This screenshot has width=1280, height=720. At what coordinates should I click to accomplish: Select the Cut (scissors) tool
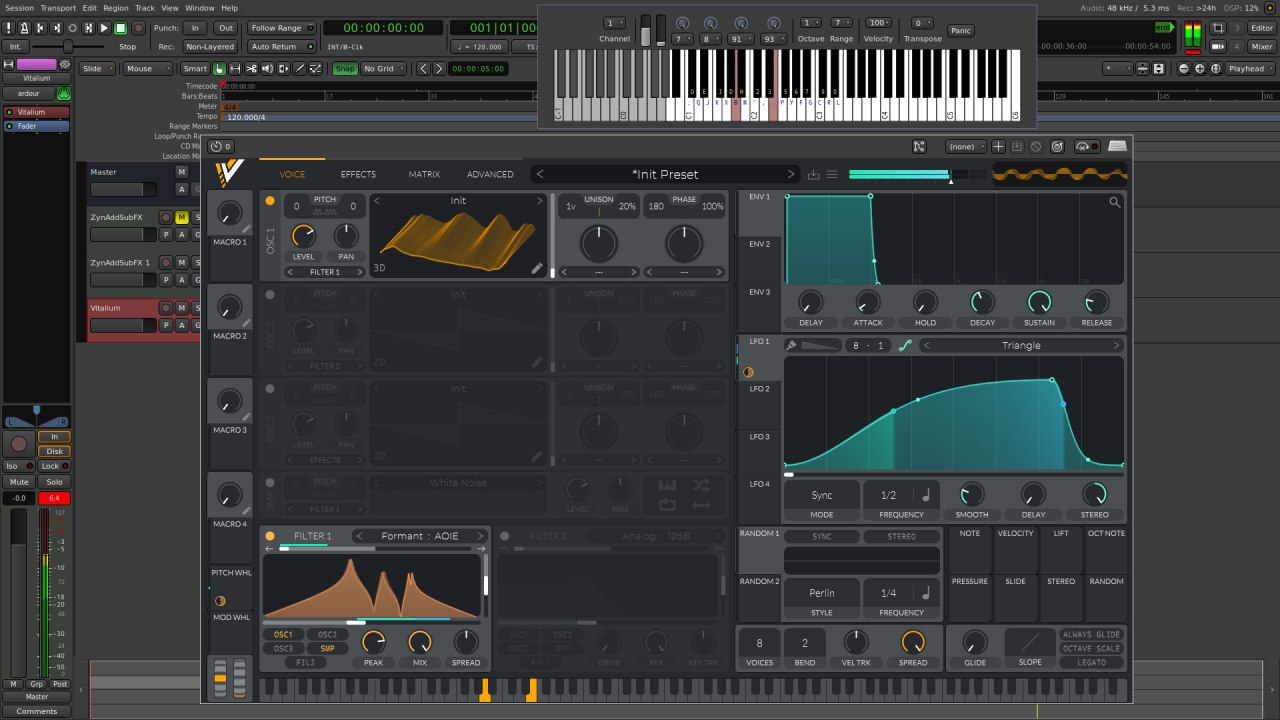point(251,69)
